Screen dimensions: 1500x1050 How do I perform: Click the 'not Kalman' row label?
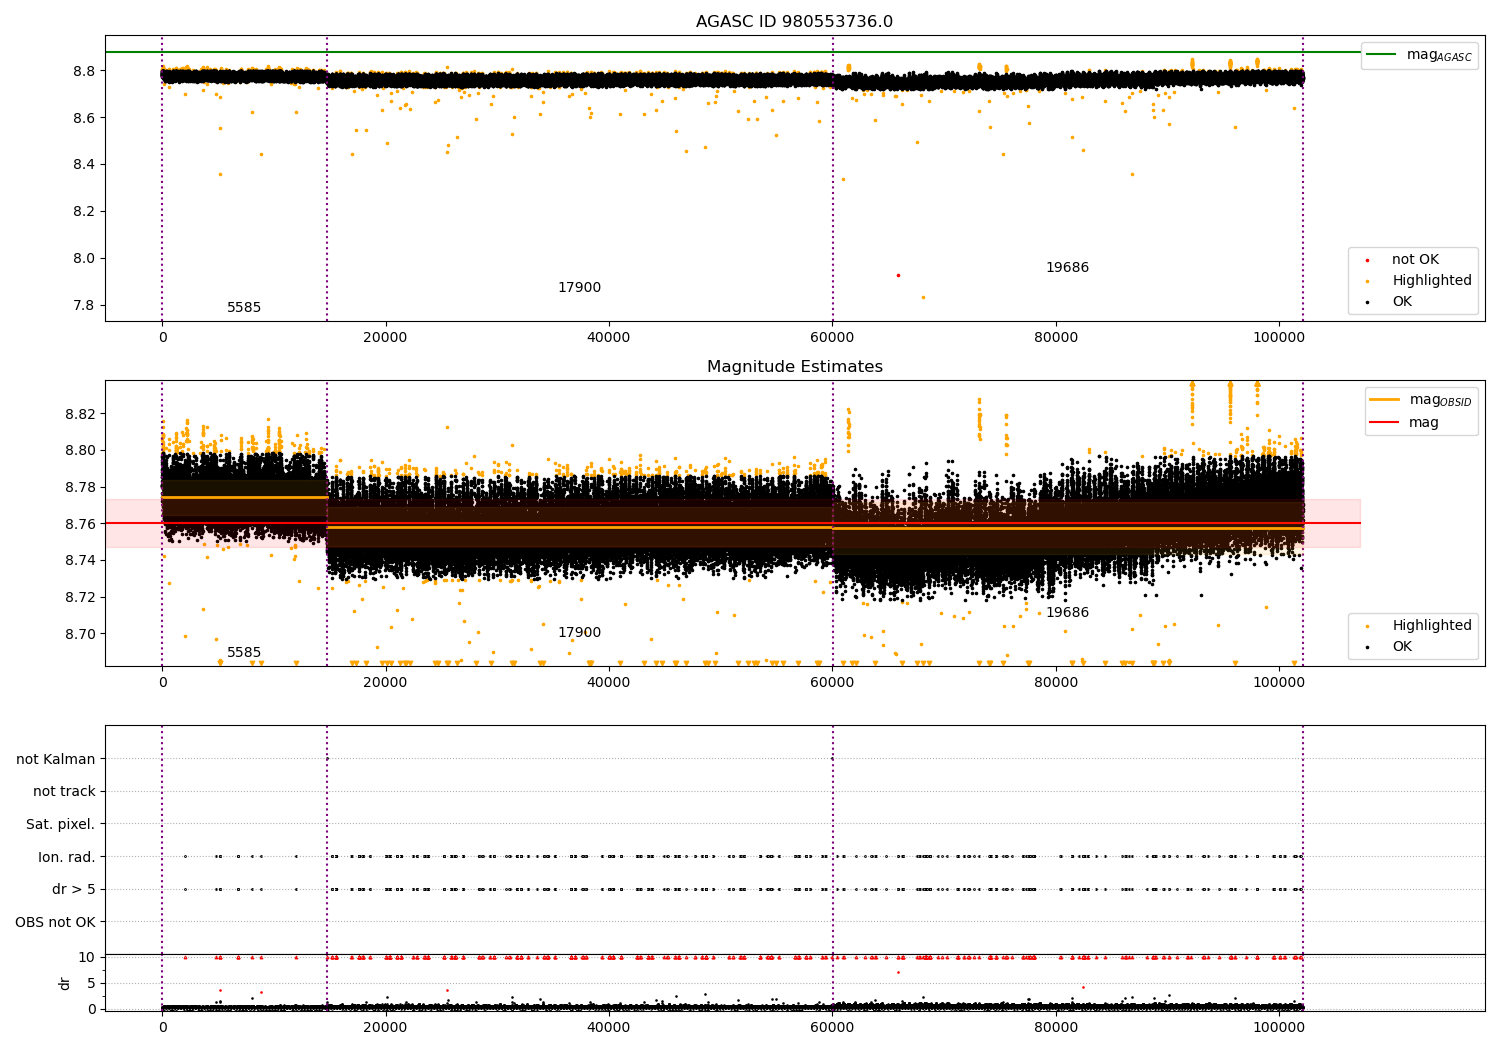pyautogui.click(x=56, y=759)
